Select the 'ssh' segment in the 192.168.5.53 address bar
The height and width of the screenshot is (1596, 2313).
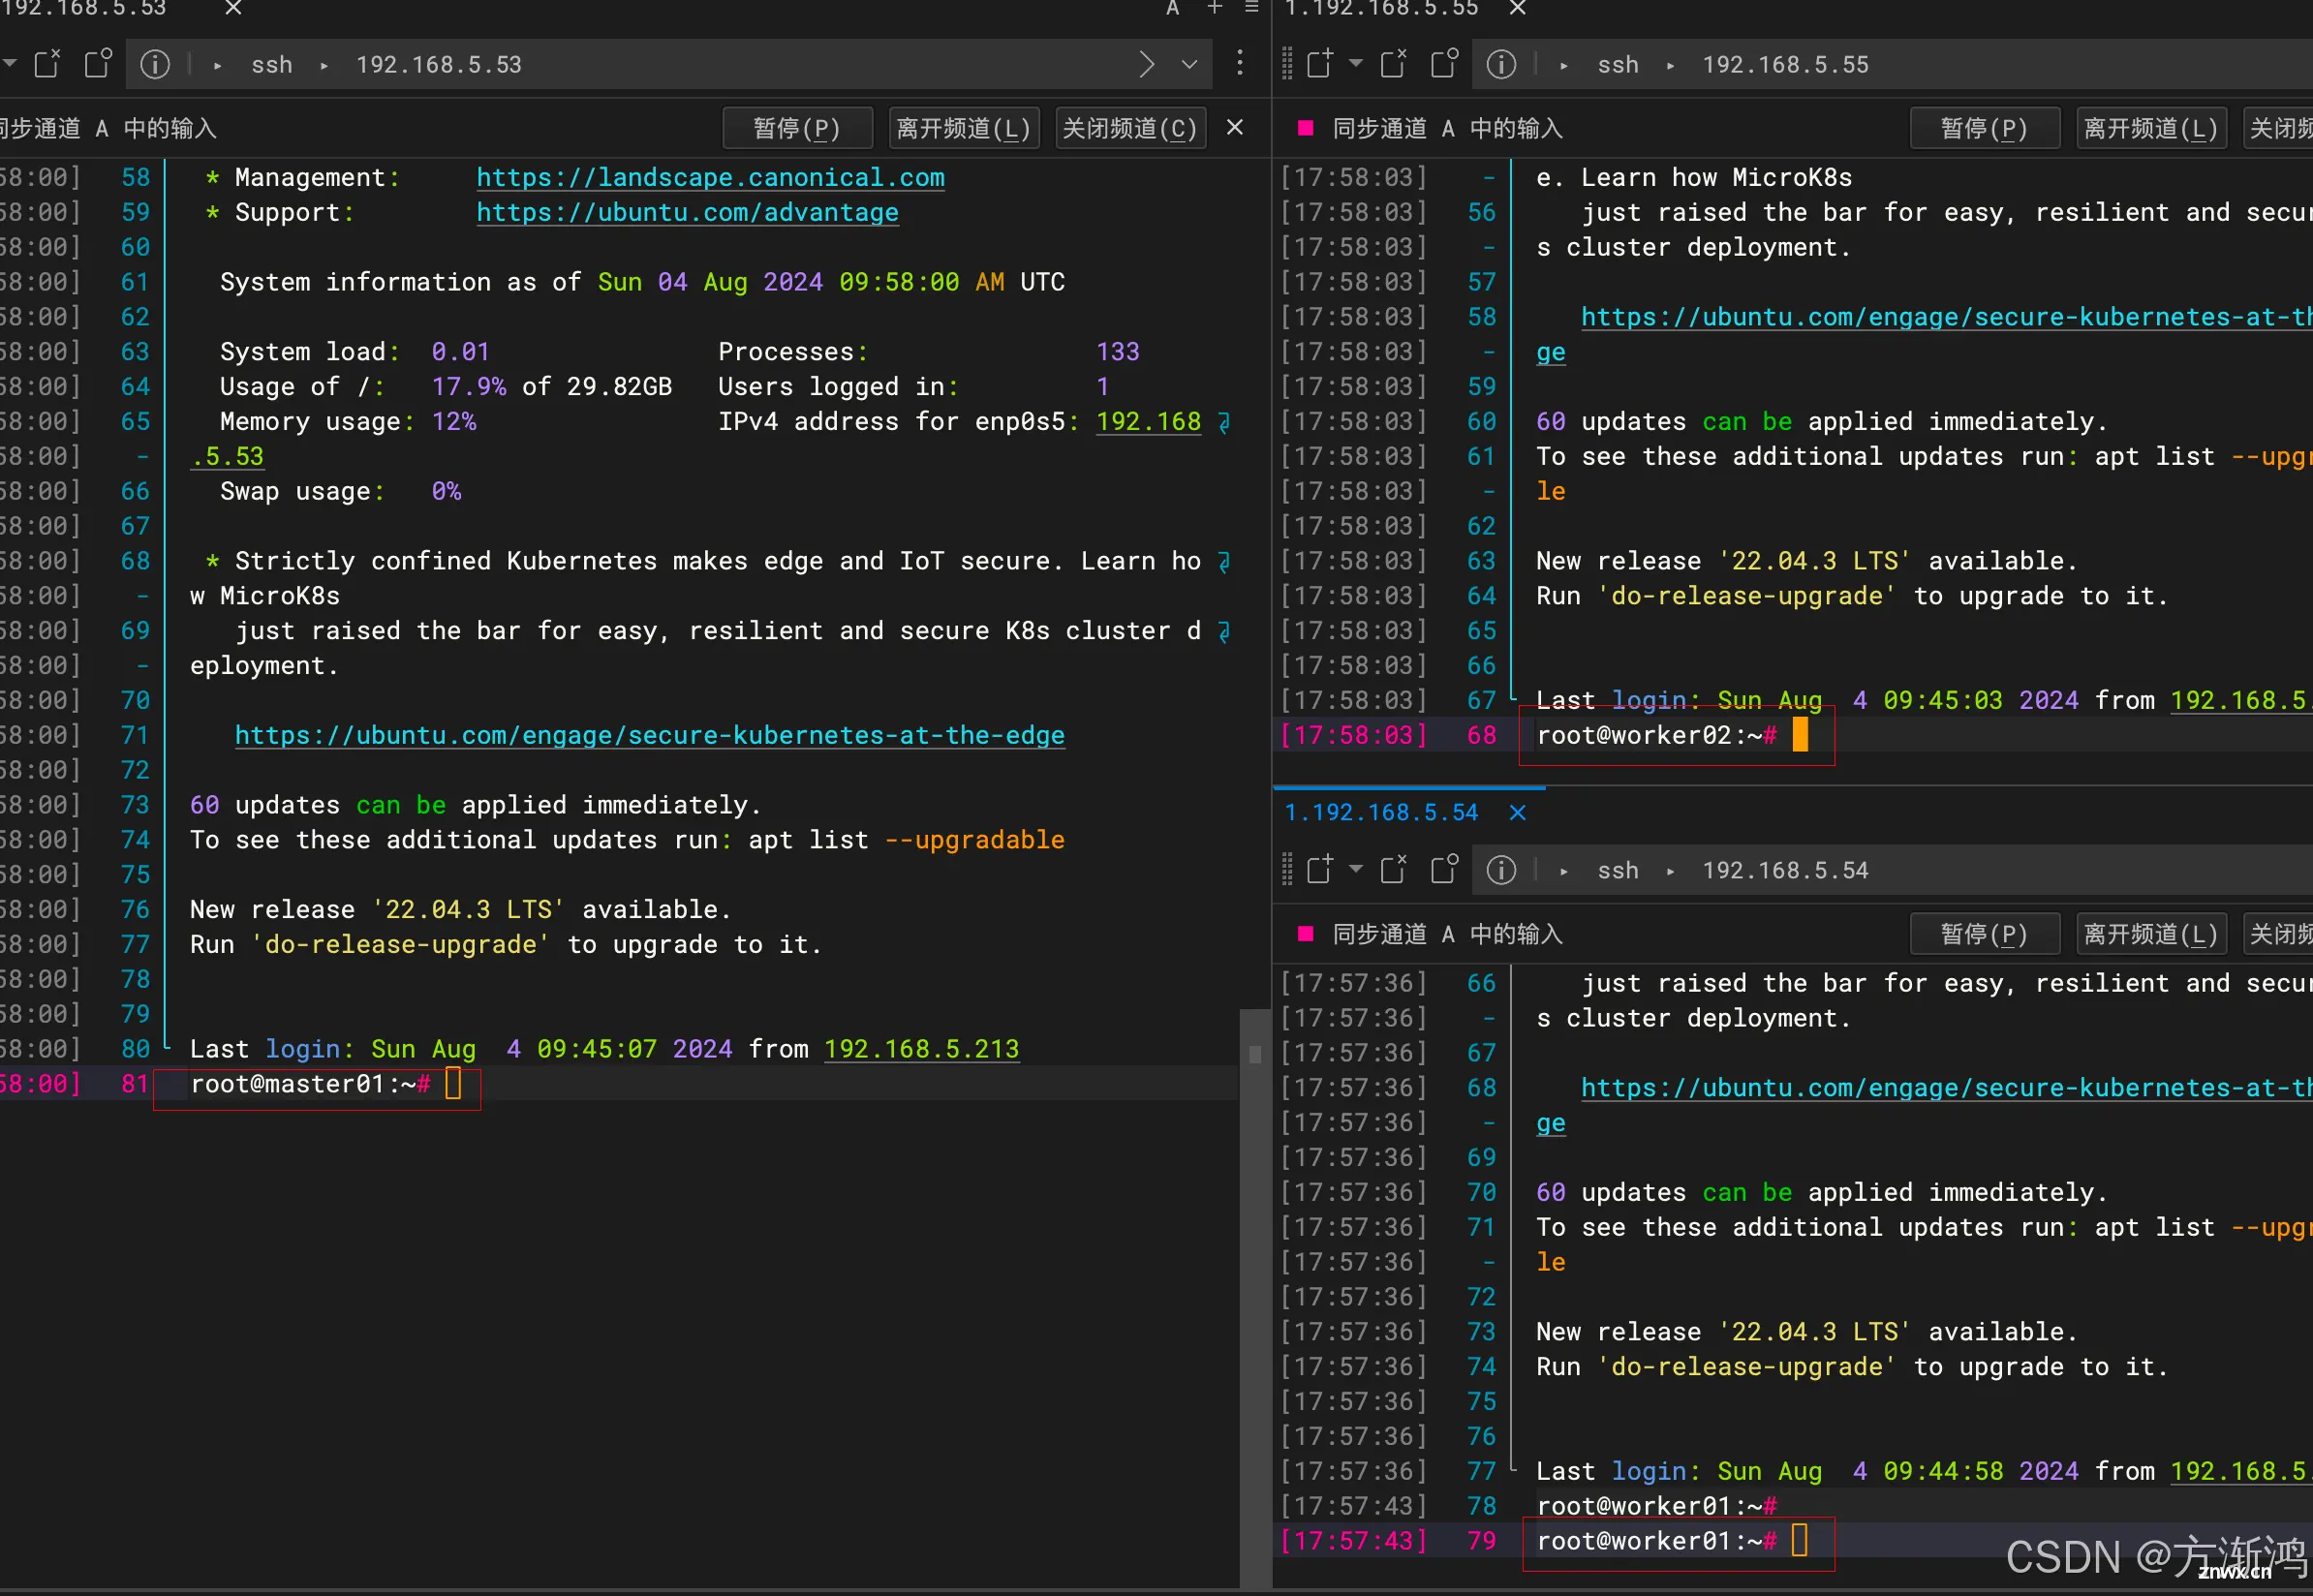(x=272, y=65)
